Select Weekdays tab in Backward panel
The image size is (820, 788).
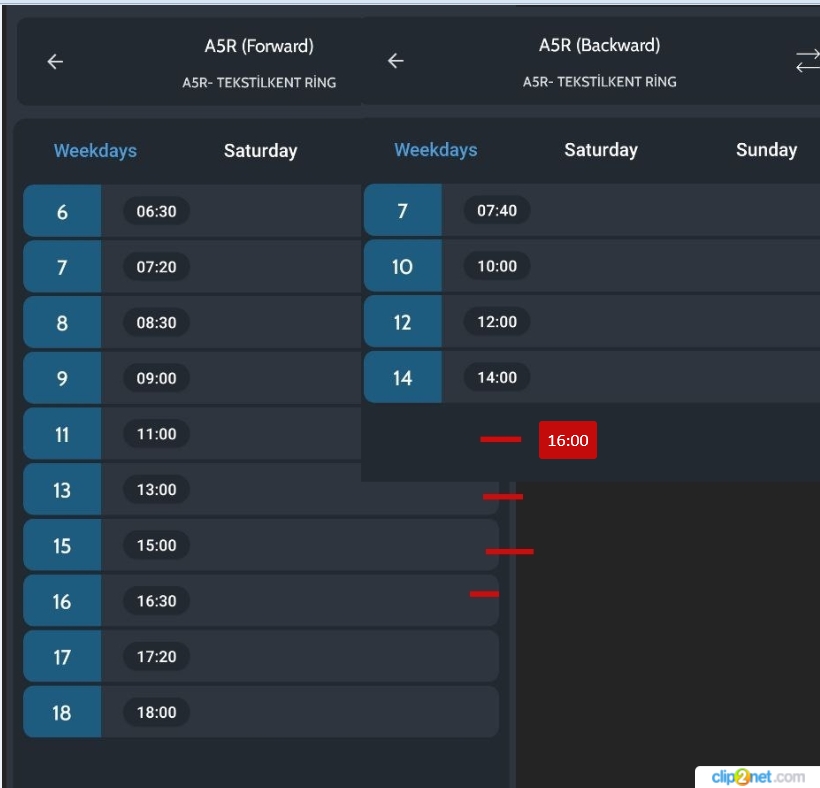435,150
